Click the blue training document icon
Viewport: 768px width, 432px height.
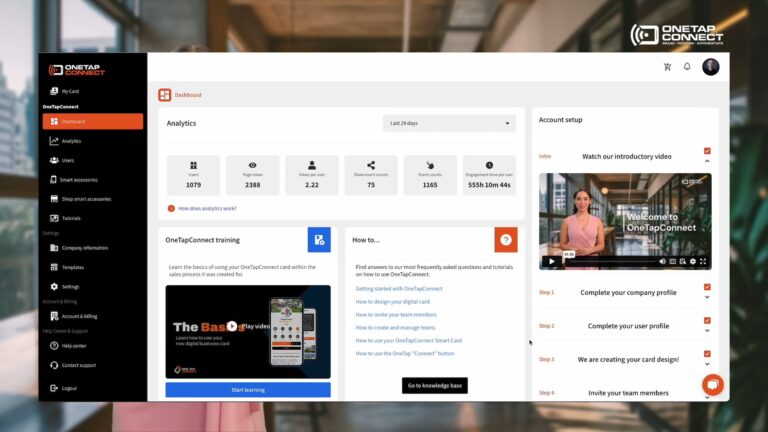tap(319, 240)
